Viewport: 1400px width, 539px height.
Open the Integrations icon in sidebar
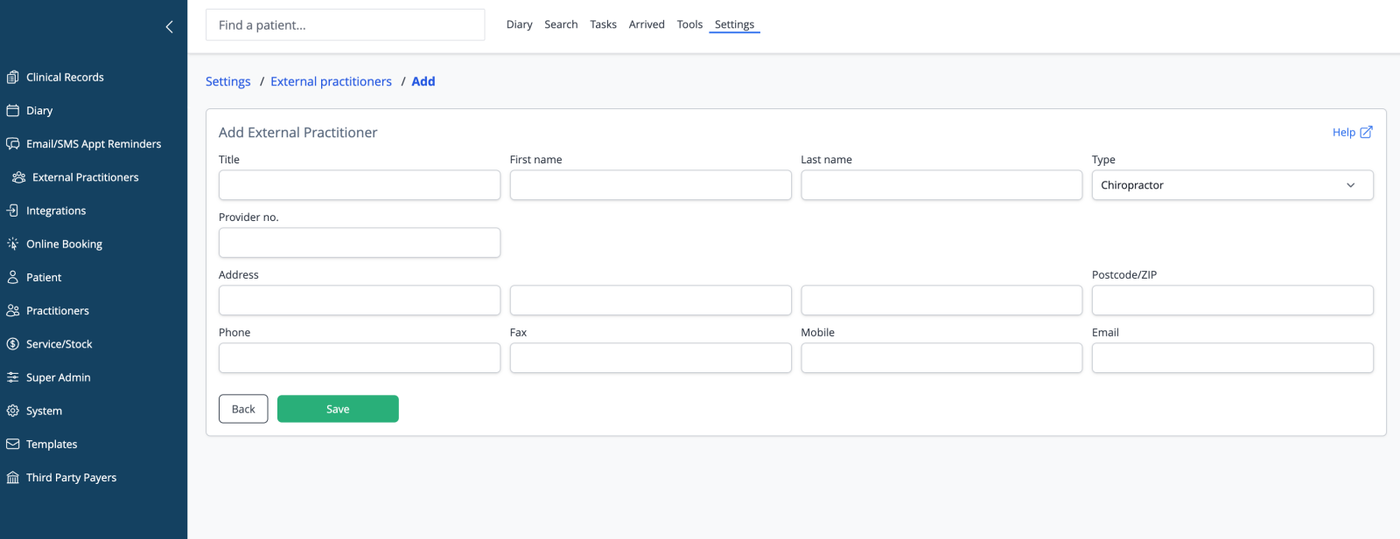tap(13, 210)
